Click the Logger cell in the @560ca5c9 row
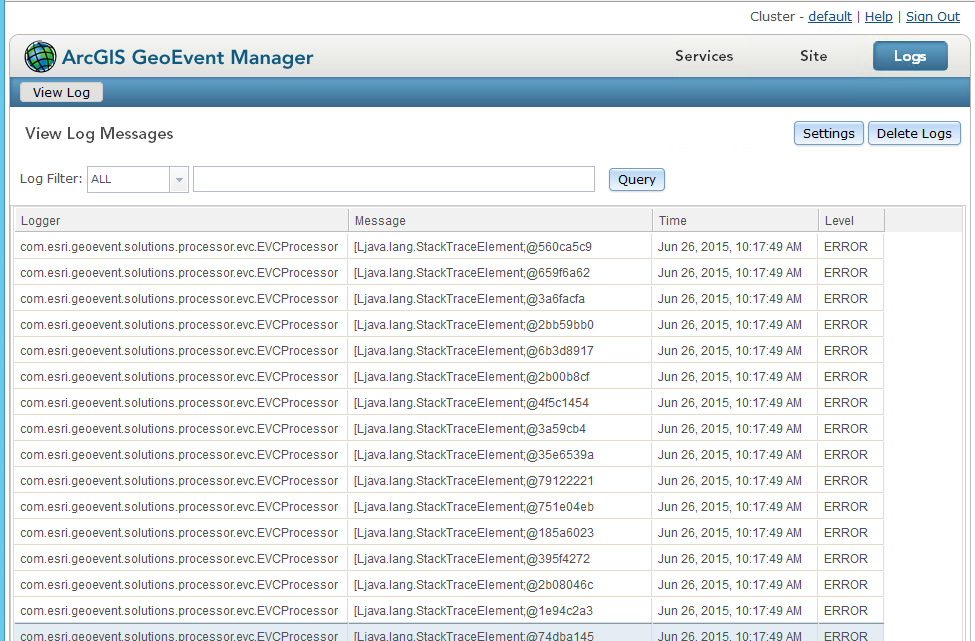This screenshot has width=975, height=641. [179, 247]
